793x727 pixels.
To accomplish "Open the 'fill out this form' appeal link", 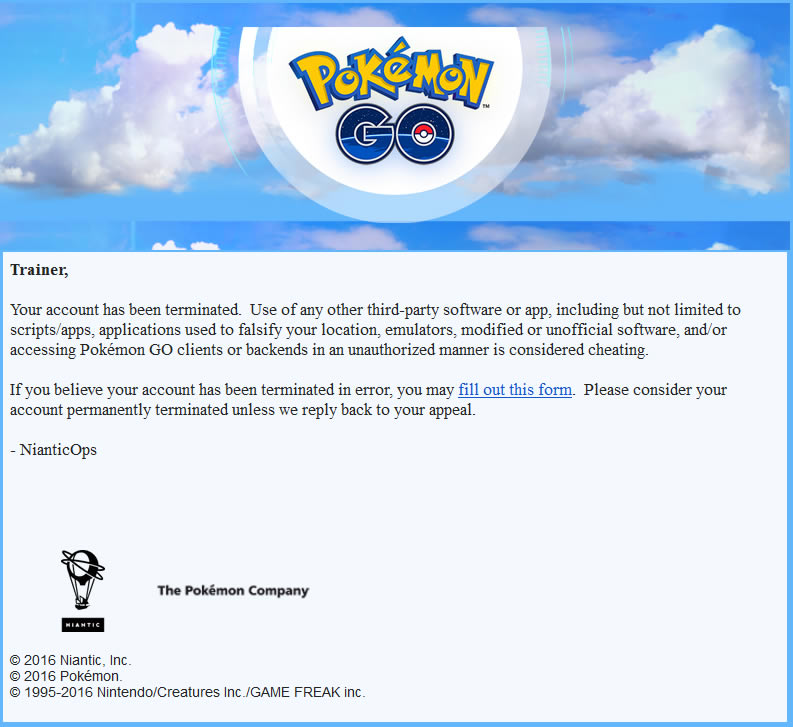I will [x=515, y=390].
